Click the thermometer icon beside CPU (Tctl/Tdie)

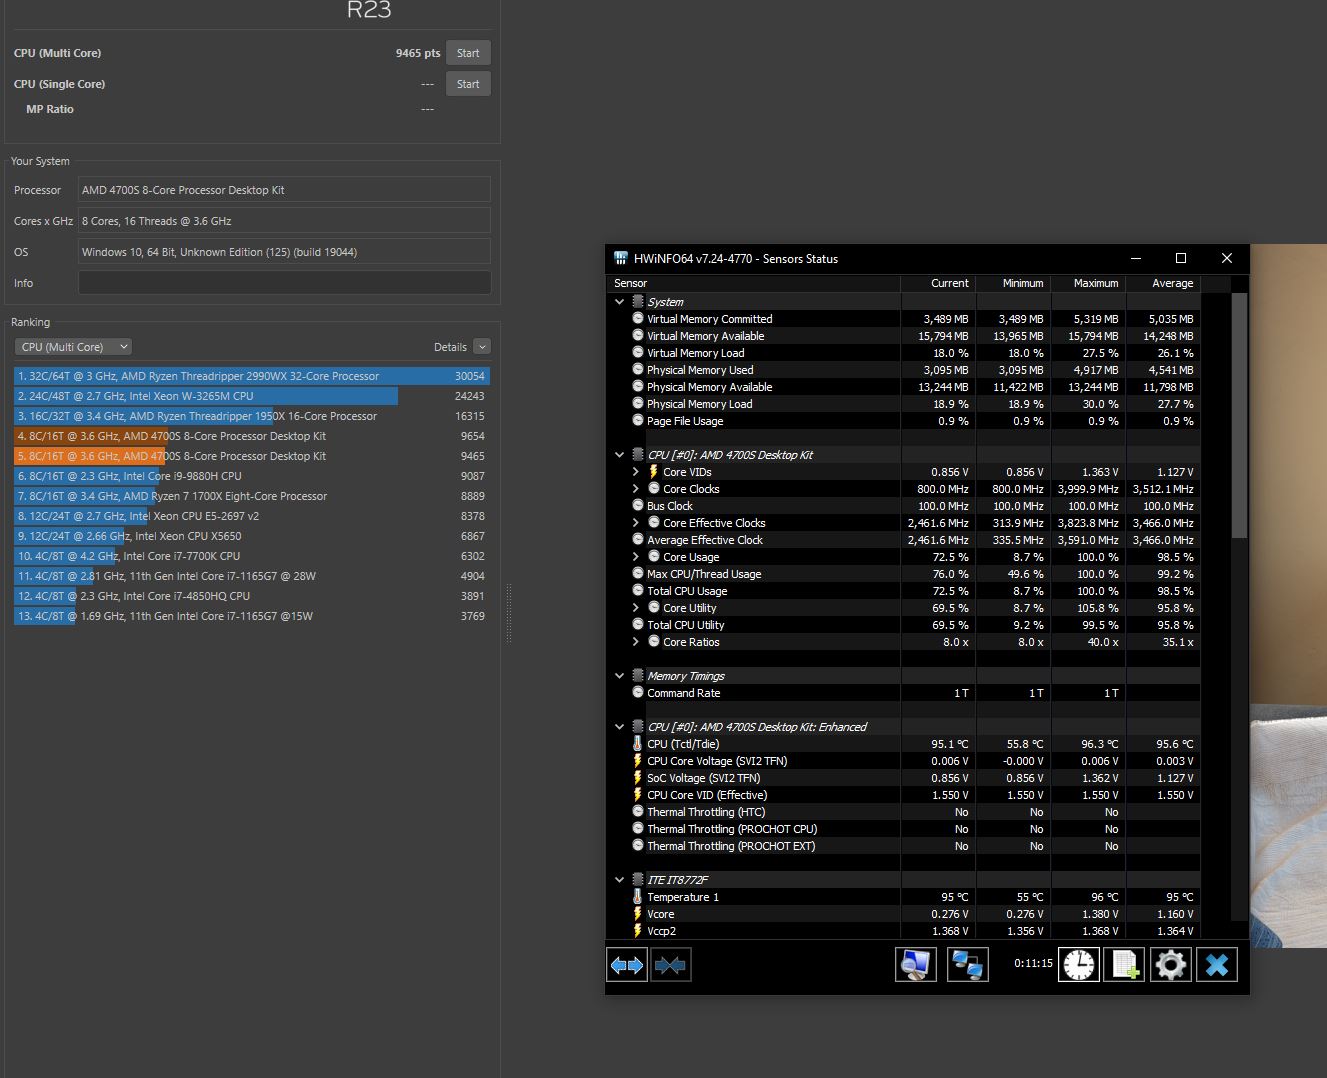point(638,744)
